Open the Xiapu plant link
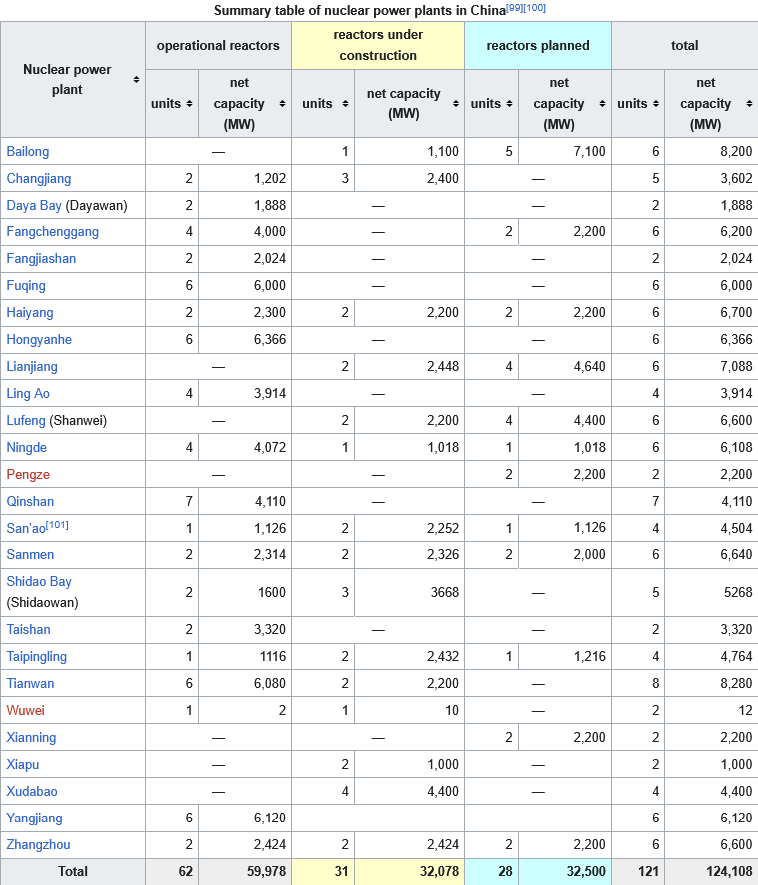The width and height of the screenshot is (758, 885). point(23,764)
